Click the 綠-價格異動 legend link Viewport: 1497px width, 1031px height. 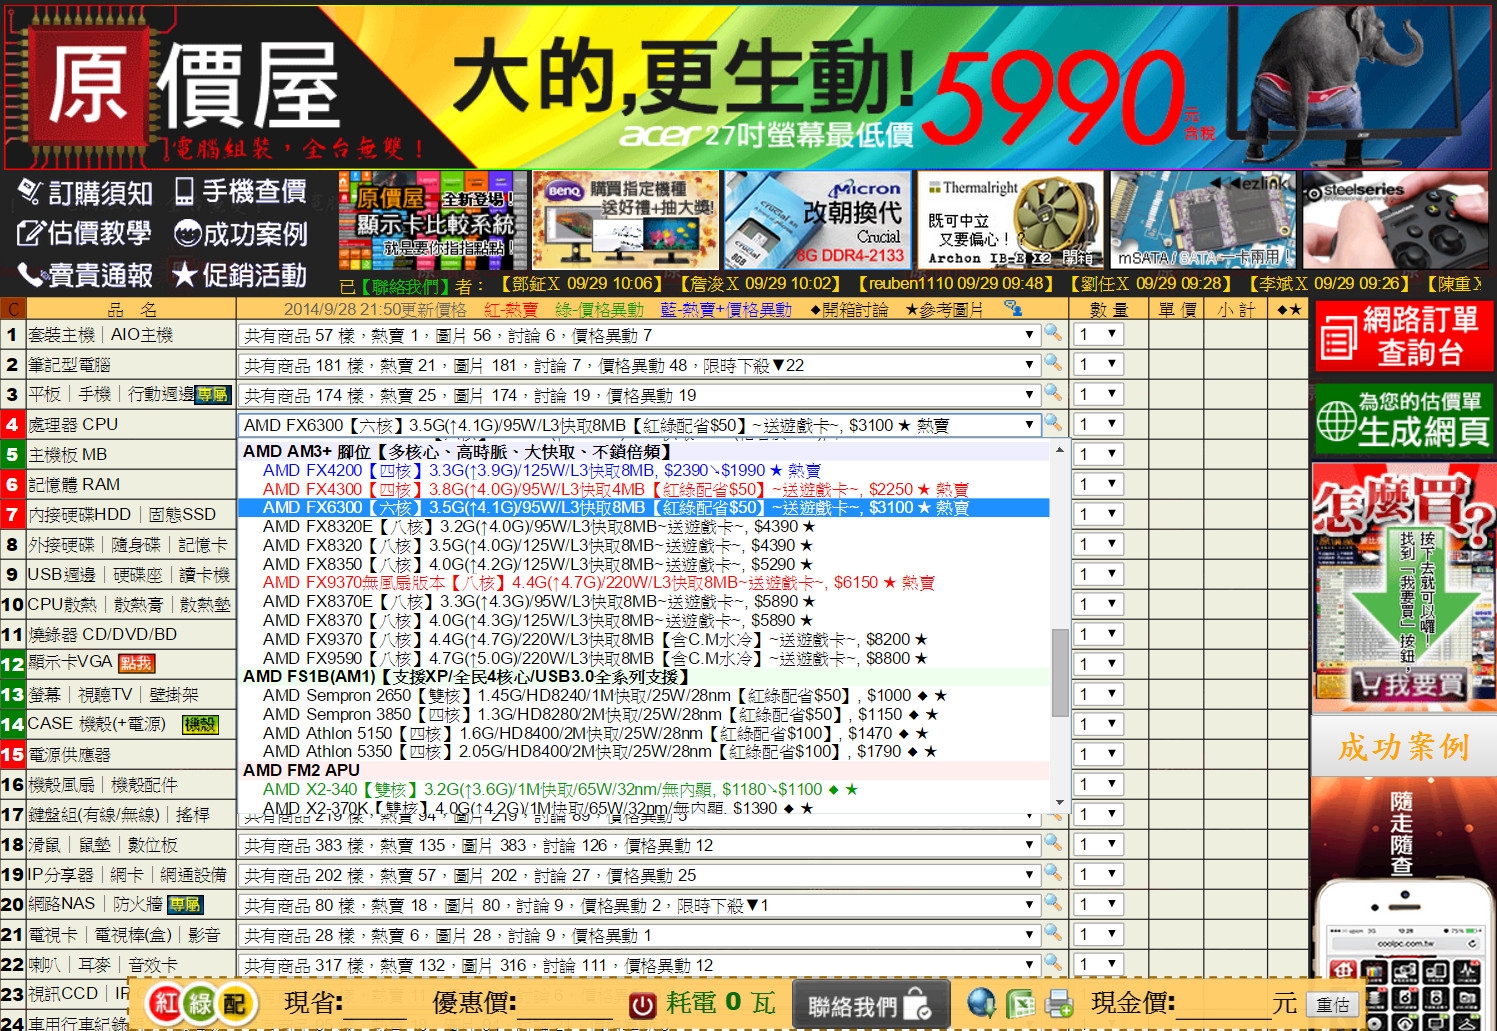599,310
